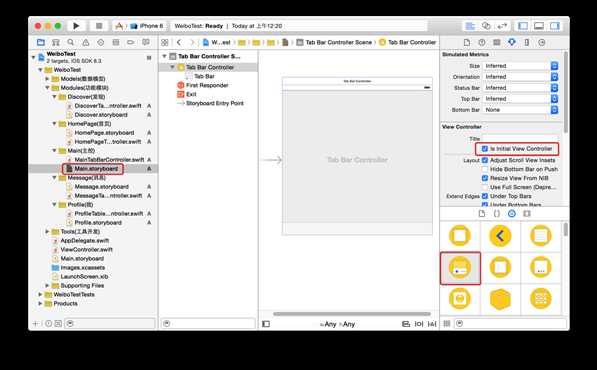
Task: Open the Report navigator speech bubble icon
Action: [x=146, y=42]
